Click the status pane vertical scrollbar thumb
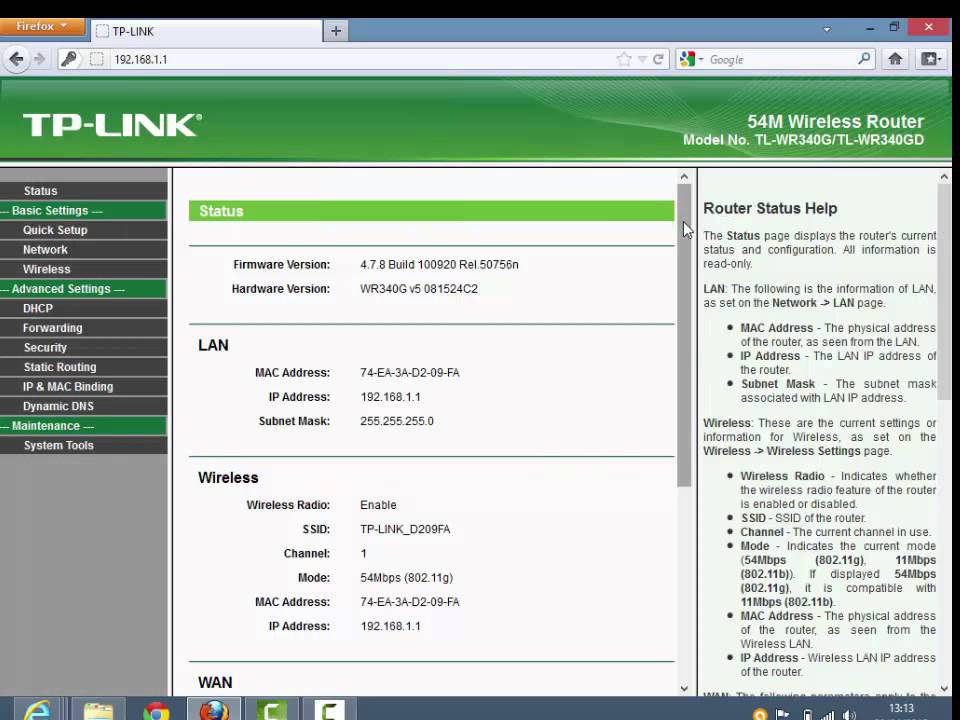Screen dimensions: 960x720 (x=684, y=336)
